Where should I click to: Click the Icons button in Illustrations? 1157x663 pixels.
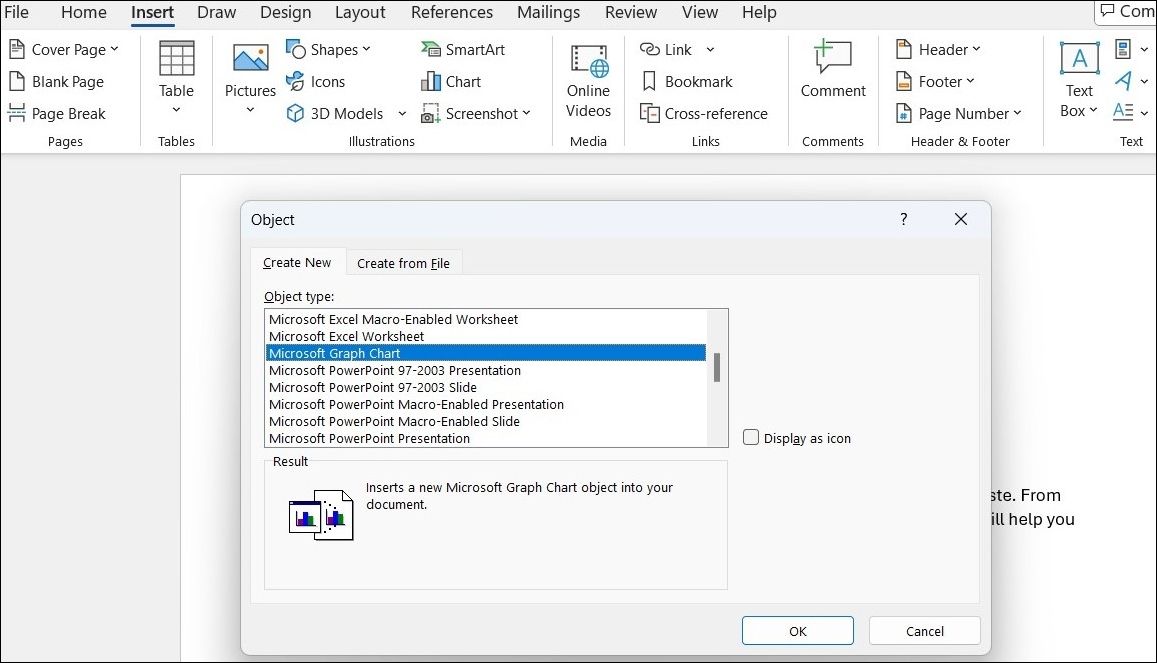click(x=317, y=81)
